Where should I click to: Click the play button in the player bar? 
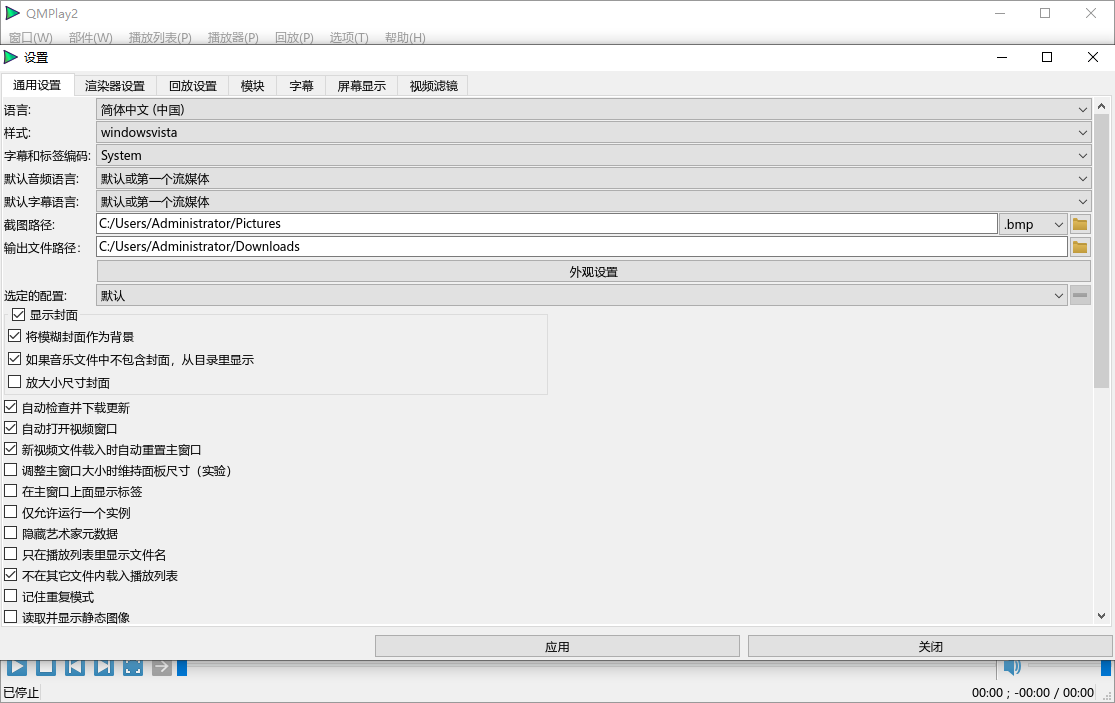click(x=17, y=667)
